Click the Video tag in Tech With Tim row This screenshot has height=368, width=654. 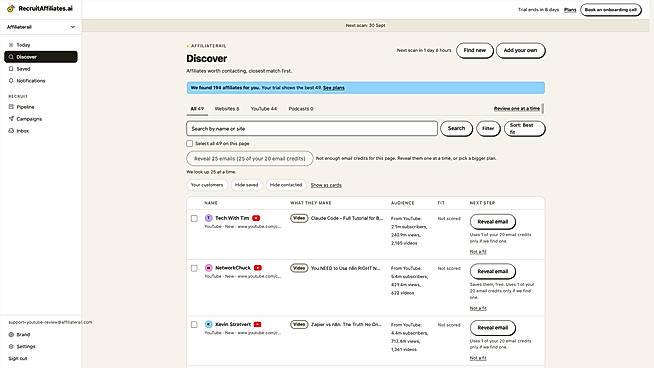pyautogui.click(x=299, y=218)
